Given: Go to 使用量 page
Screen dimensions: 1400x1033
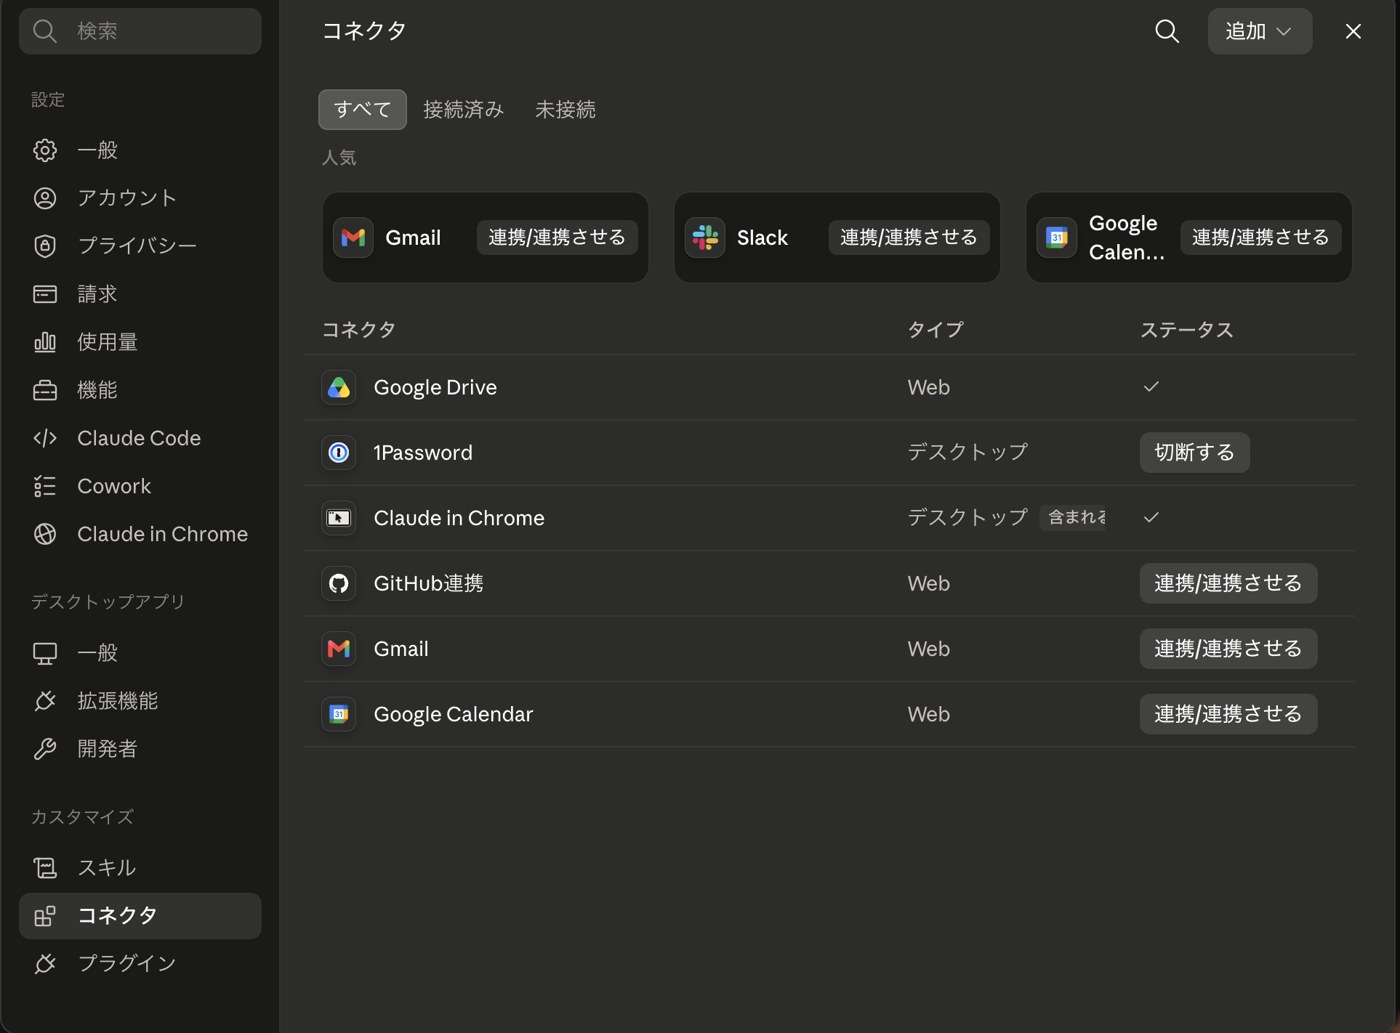Looking at the screenshot, I should click(x=140, y=342).
